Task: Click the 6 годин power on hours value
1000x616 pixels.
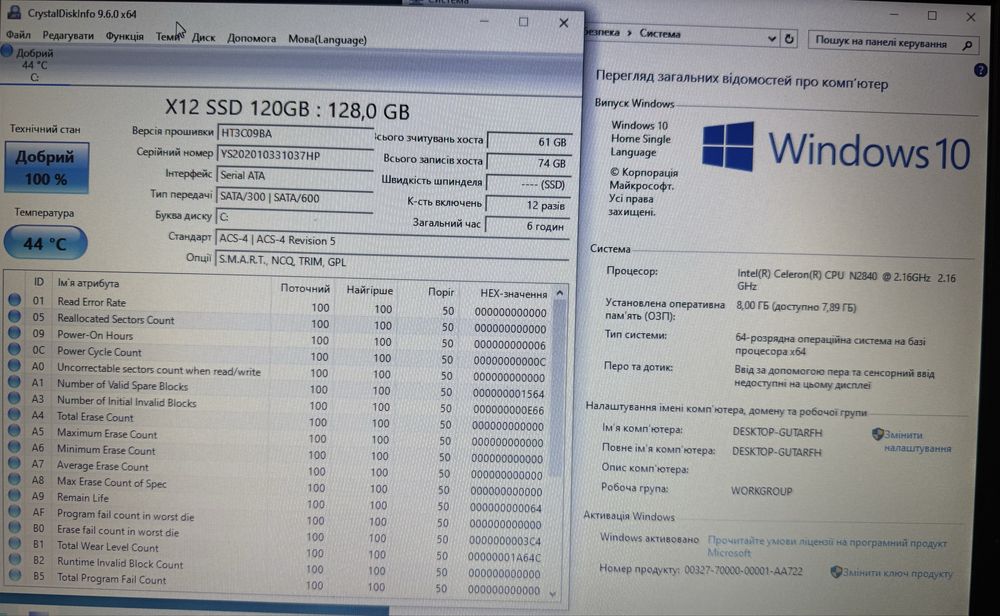Action: click(527, 226)
